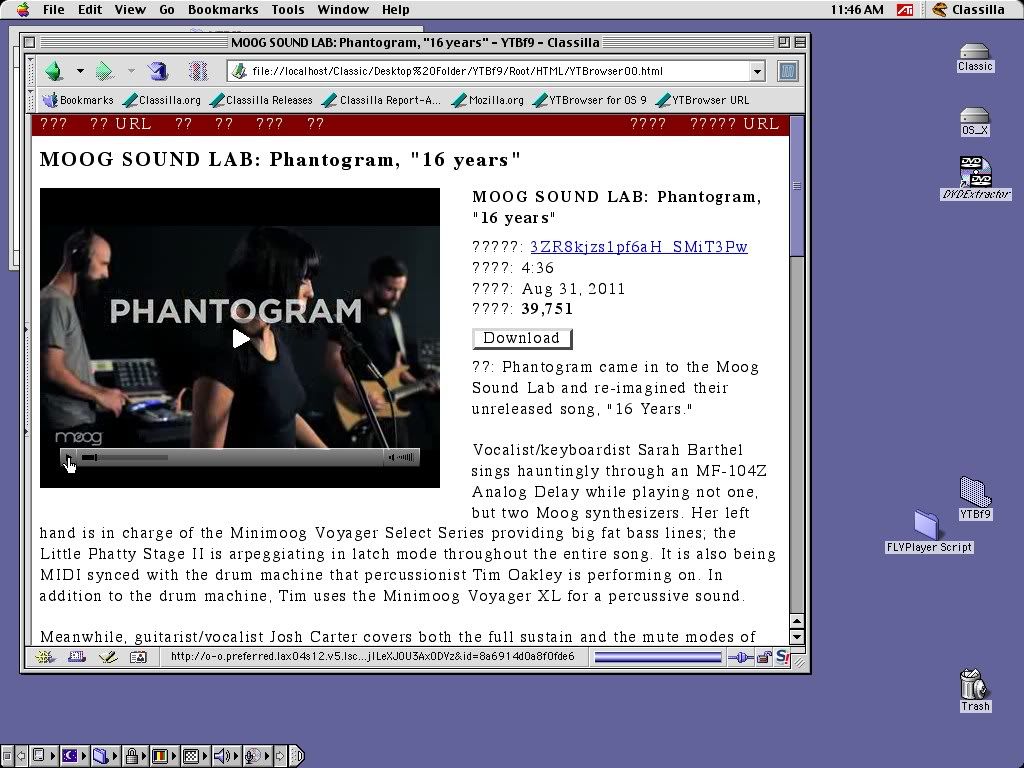Open the Tools menu
The image size is (1024, 768).
(x=287, y=10)
